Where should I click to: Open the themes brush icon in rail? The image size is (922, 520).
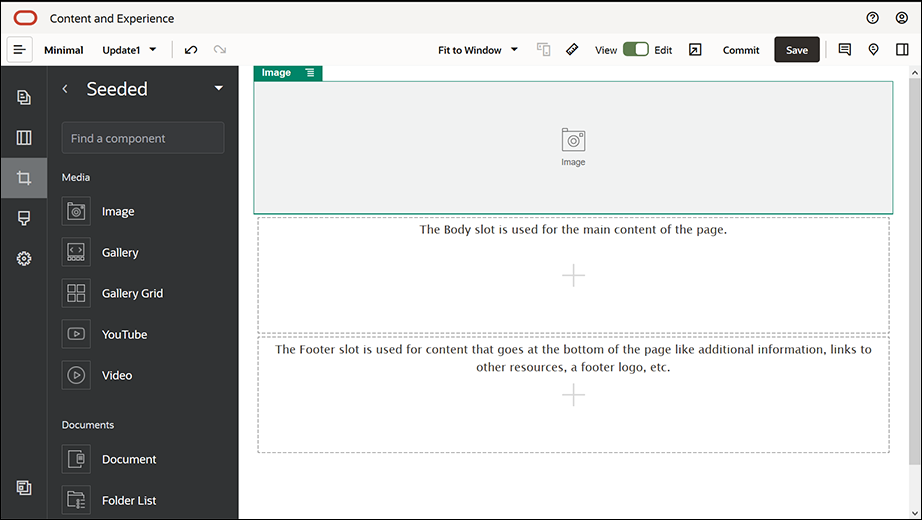(24, 218)
